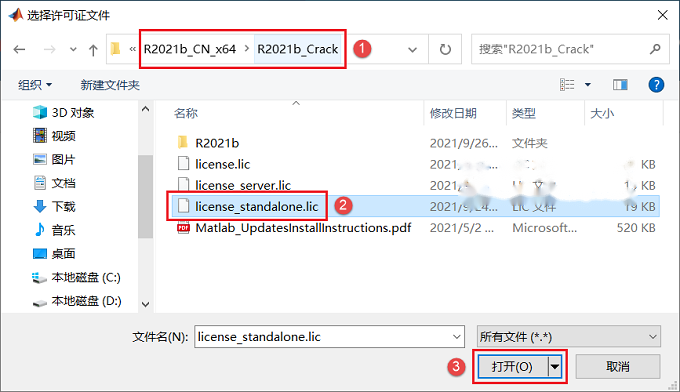Image resolution: width=680 pixels, height=392 pixels.
Task: Select 视频 in the sidebar
Action: pos(54,136)
